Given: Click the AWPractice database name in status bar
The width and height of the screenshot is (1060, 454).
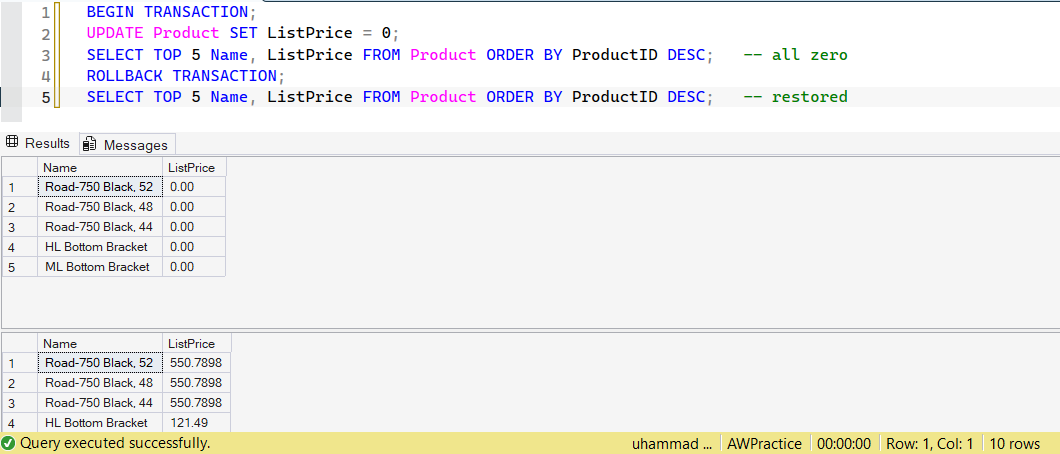Looking at the screenshot, I should 765,444.
